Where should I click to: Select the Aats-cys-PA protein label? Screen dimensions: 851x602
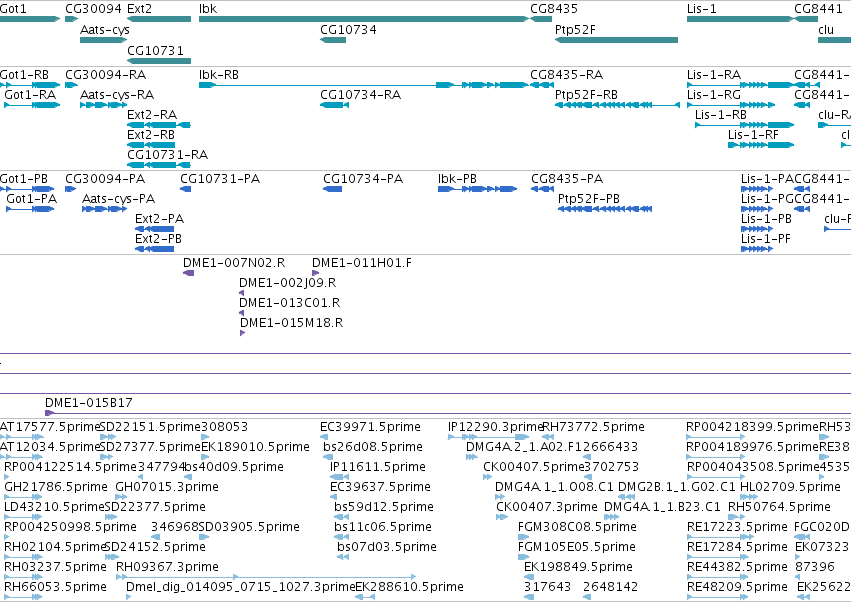[x=118, y=199]
